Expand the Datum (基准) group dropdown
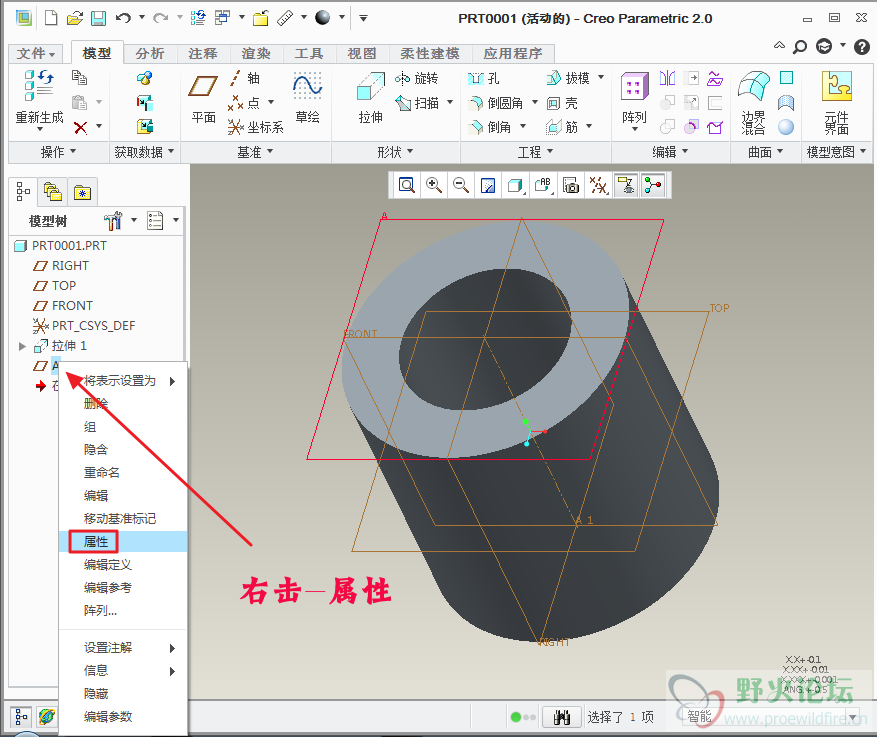This screenshot has width=877, height=737. click(255, 152)
